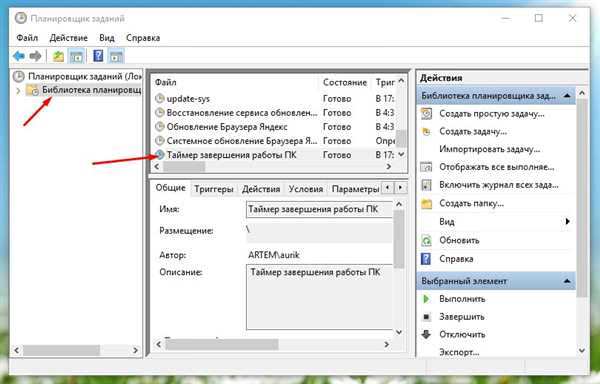The height and width of the screenshot is (384, 600).
Task: Select task Обновление Браузера Яндекс
Action: pos(227,127)
